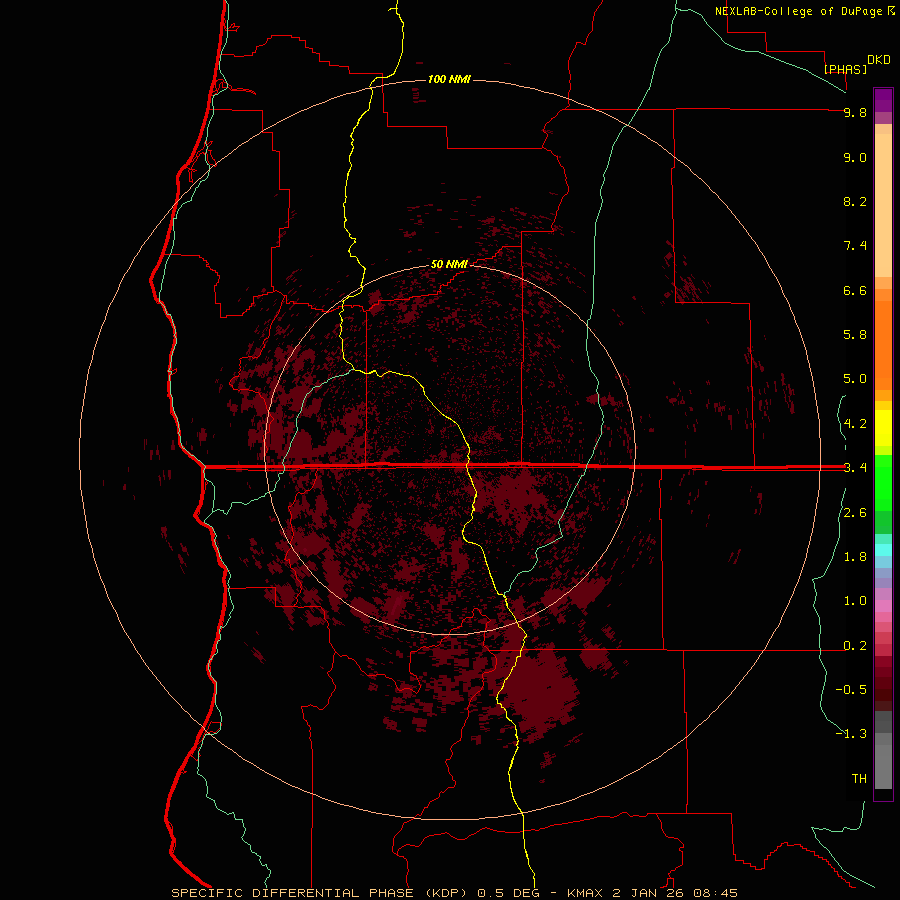
Task: Click the 100 NMI range ring label
Action: point(449,79)
